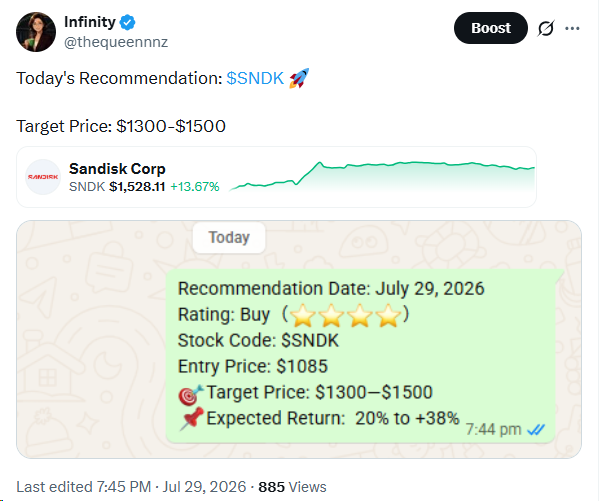Image resolution: width=607 pixels, height=501 pixels.
Task: Click the rocket emoji in the post
Action: pos(299,78)
